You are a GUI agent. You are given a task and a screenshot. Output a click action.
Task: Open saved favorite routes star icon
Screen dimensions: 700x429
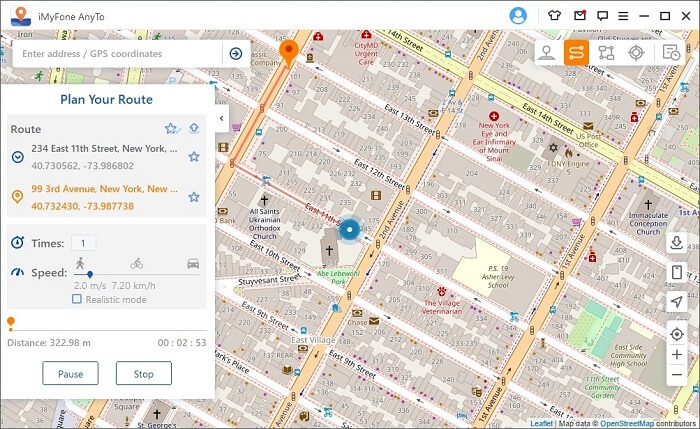tap(172, 129)
